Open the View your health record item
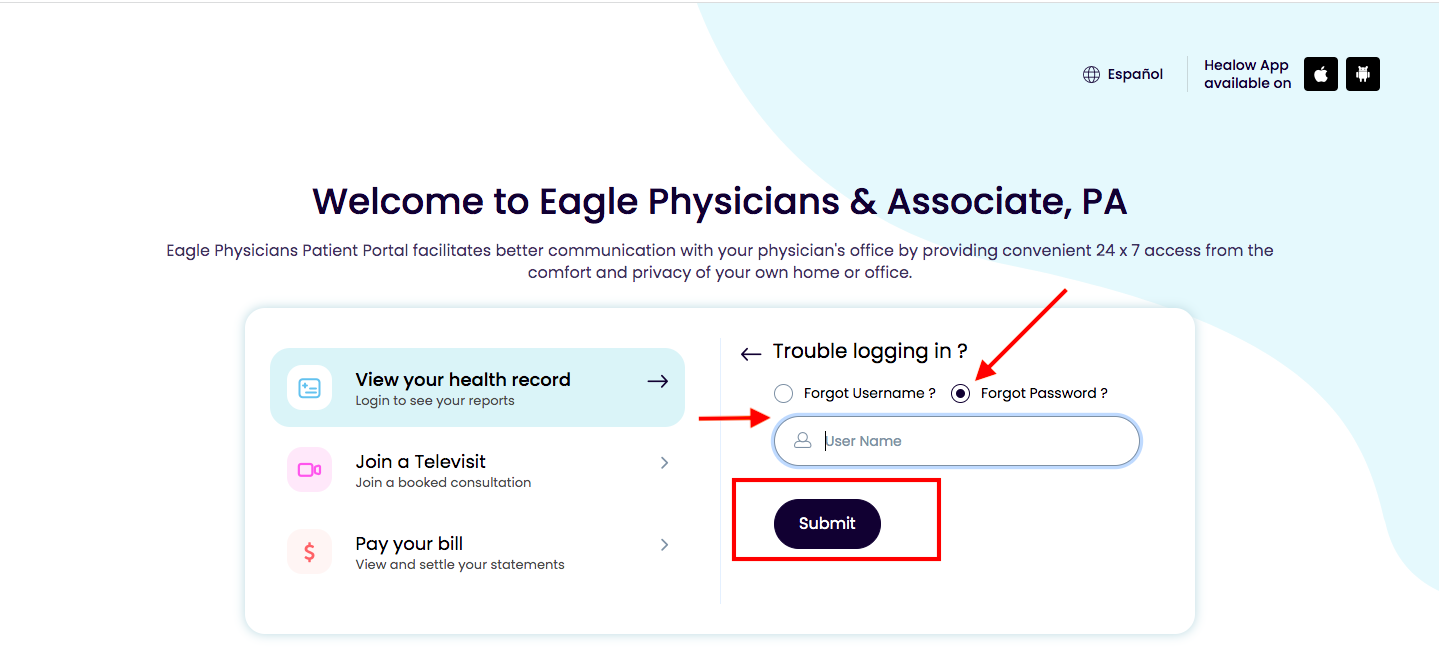Image resolution: width=1439 pixels, height=669 pixels. coord(477,387)
